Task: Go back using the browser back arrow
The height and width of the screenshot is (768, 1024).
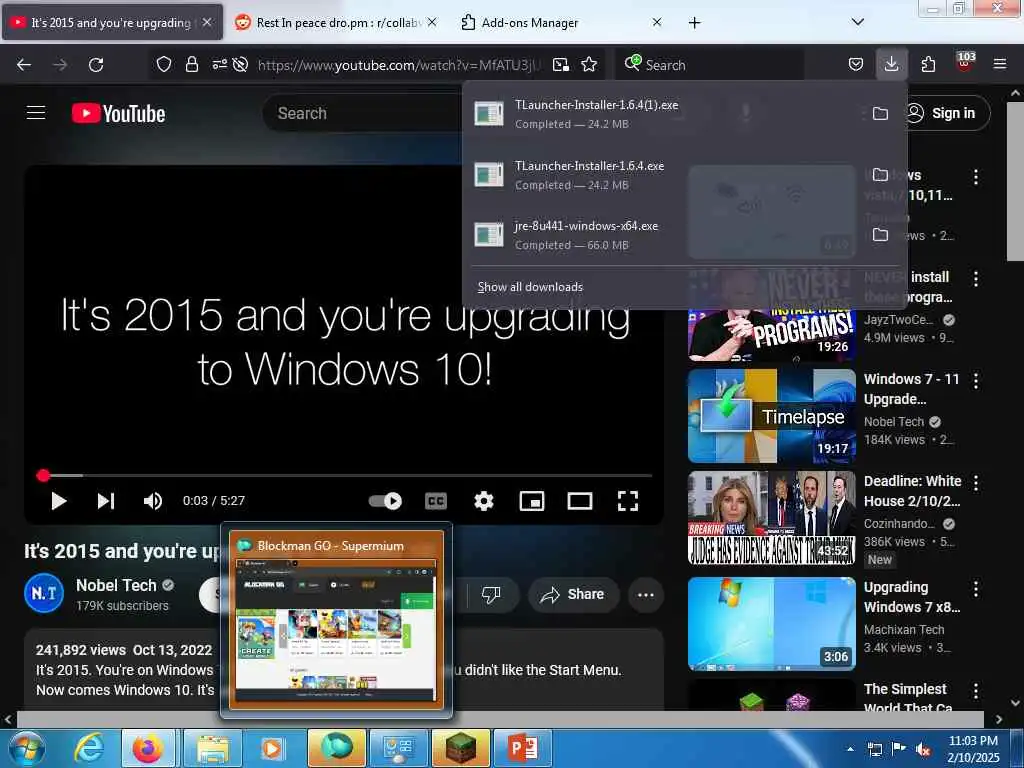Action: (24, 65)
